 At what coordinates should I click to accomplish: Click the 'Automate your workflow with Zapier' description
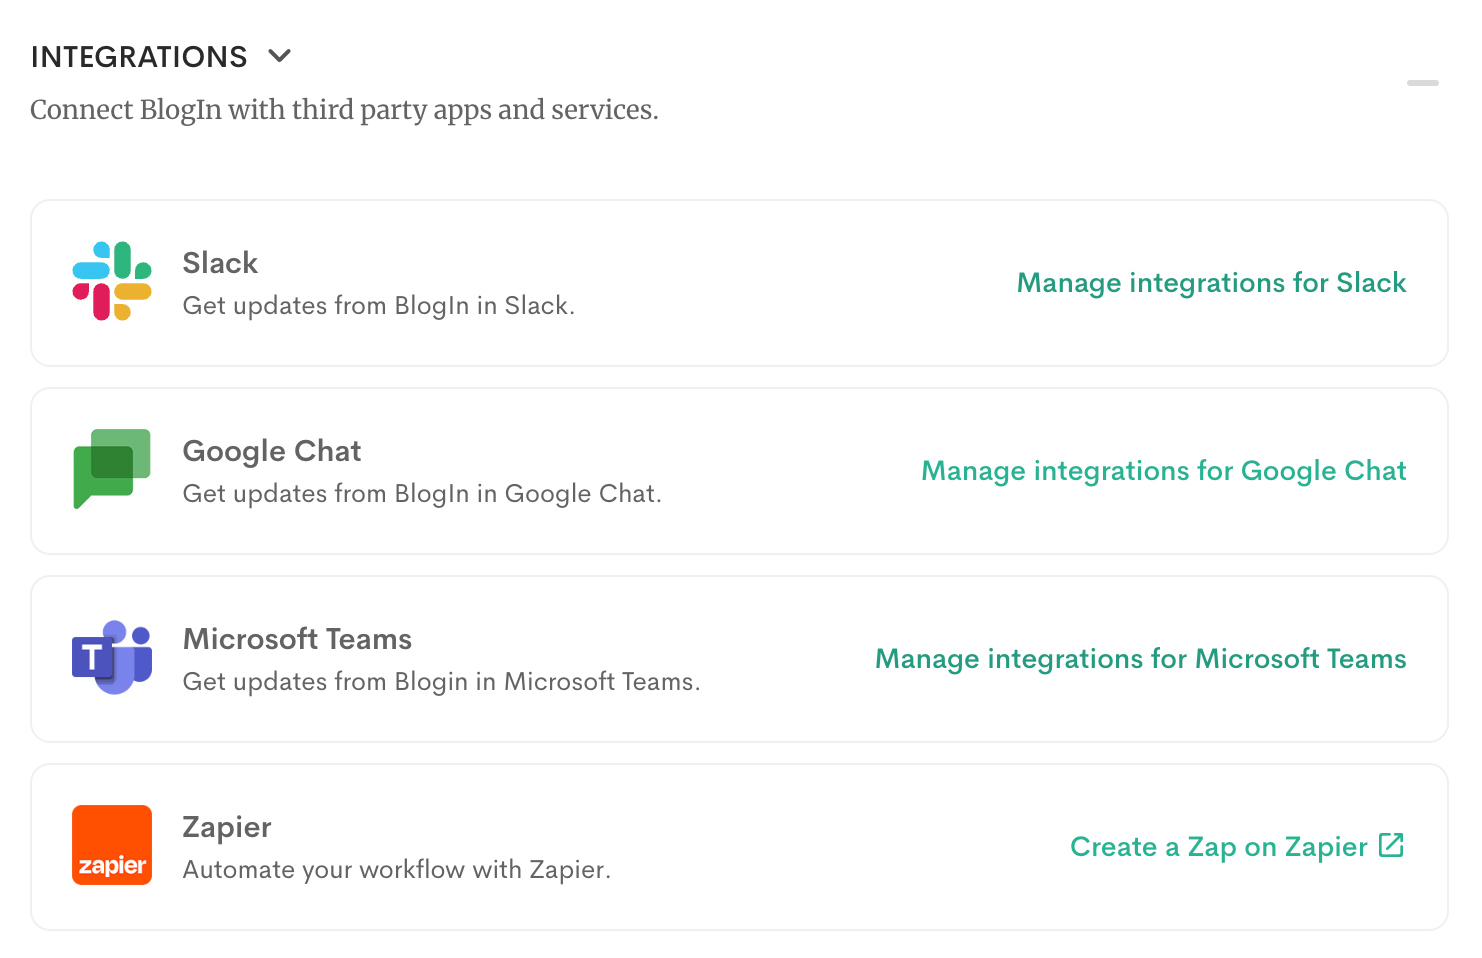(396, 870)
